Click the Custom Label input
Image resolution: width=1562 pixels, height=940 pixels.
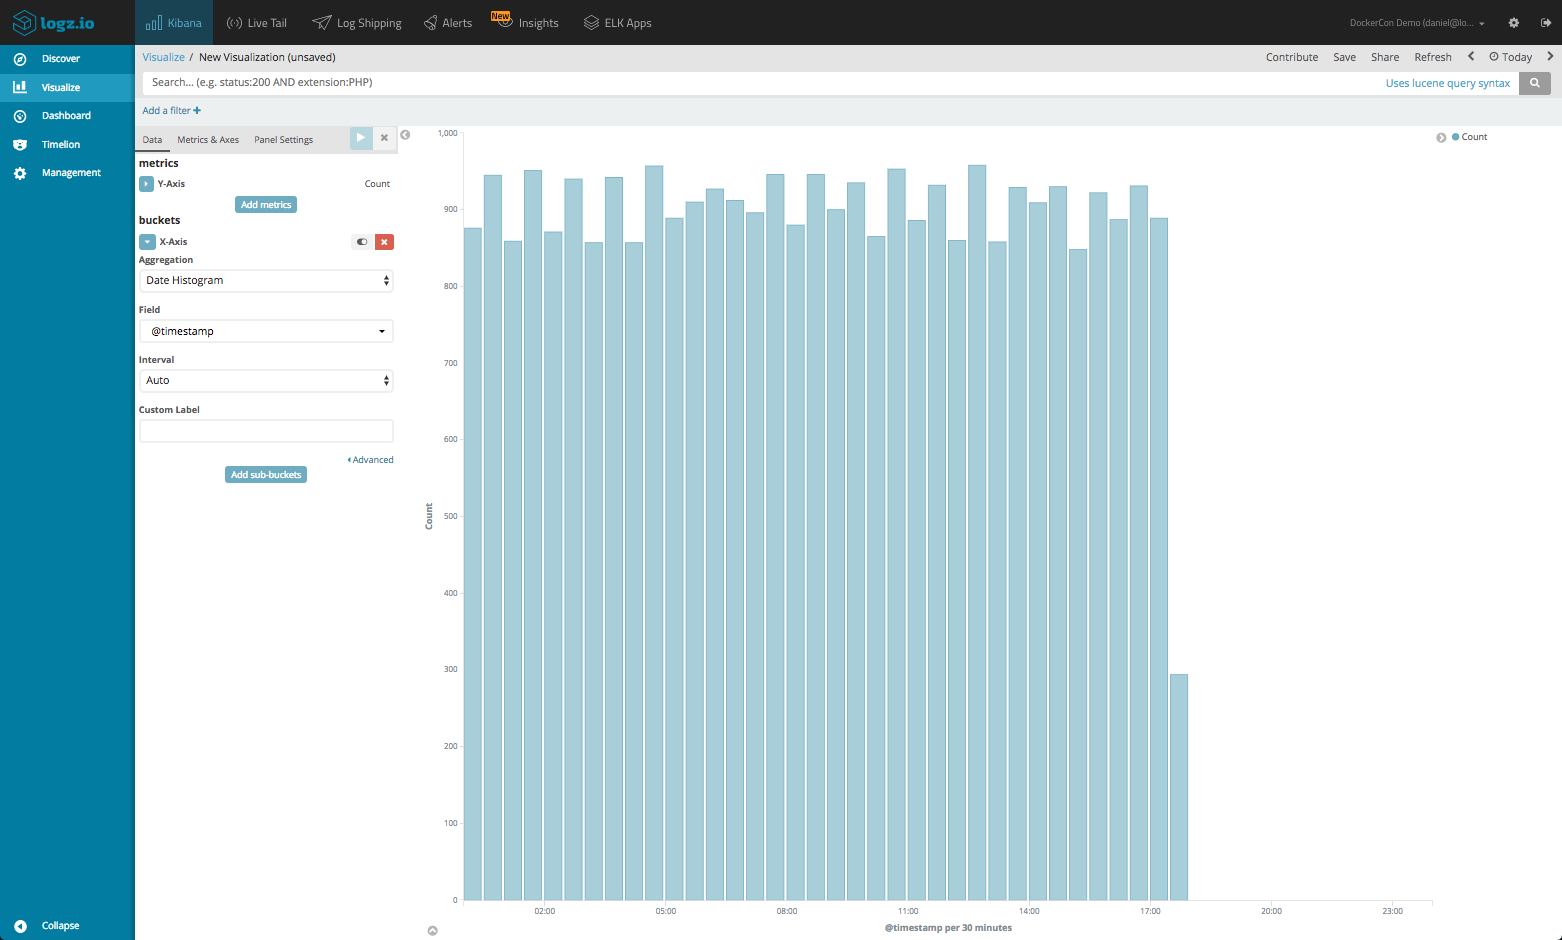pyautogui.click(x=266, y=431)
